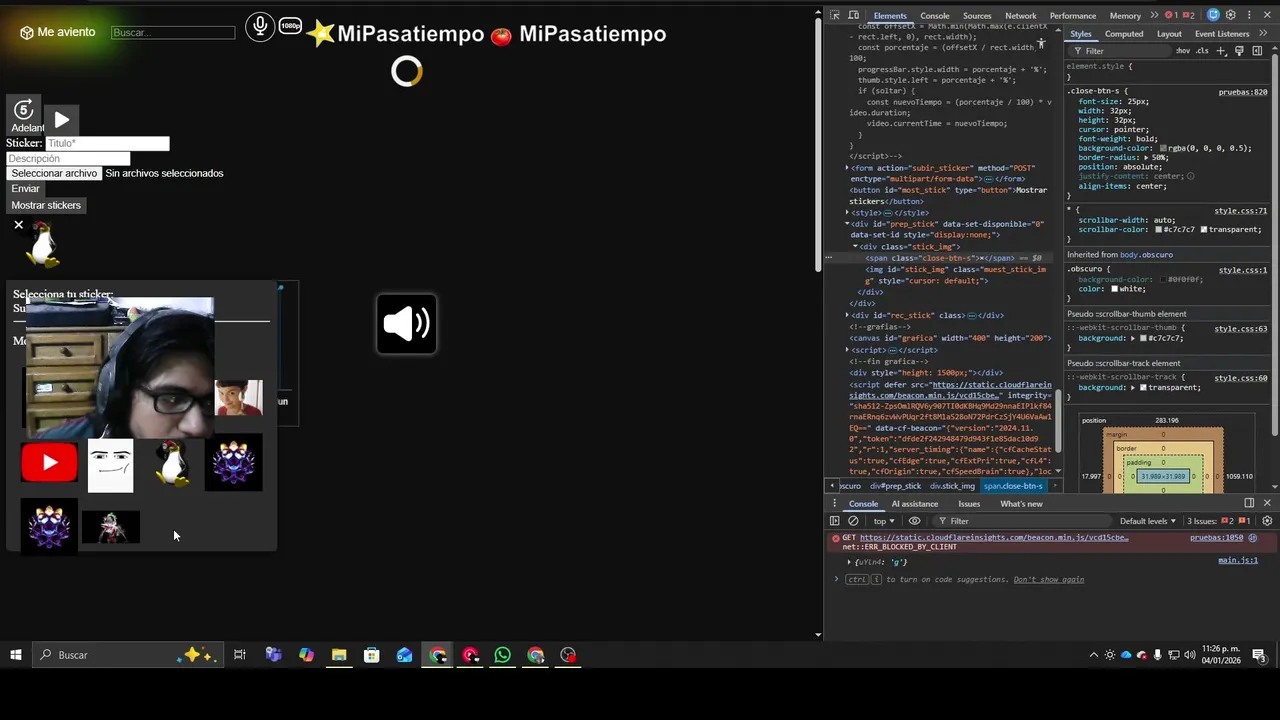
Task: Click the Titulo input field
Action: [x=107, y=144]
